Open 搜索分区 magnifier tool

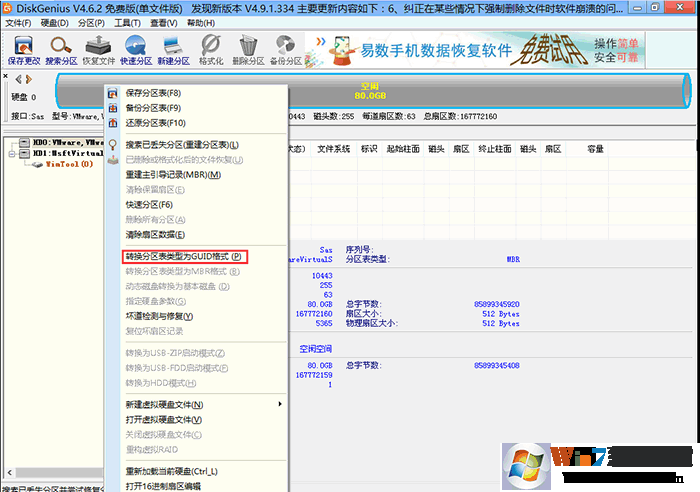click(60, 48)
